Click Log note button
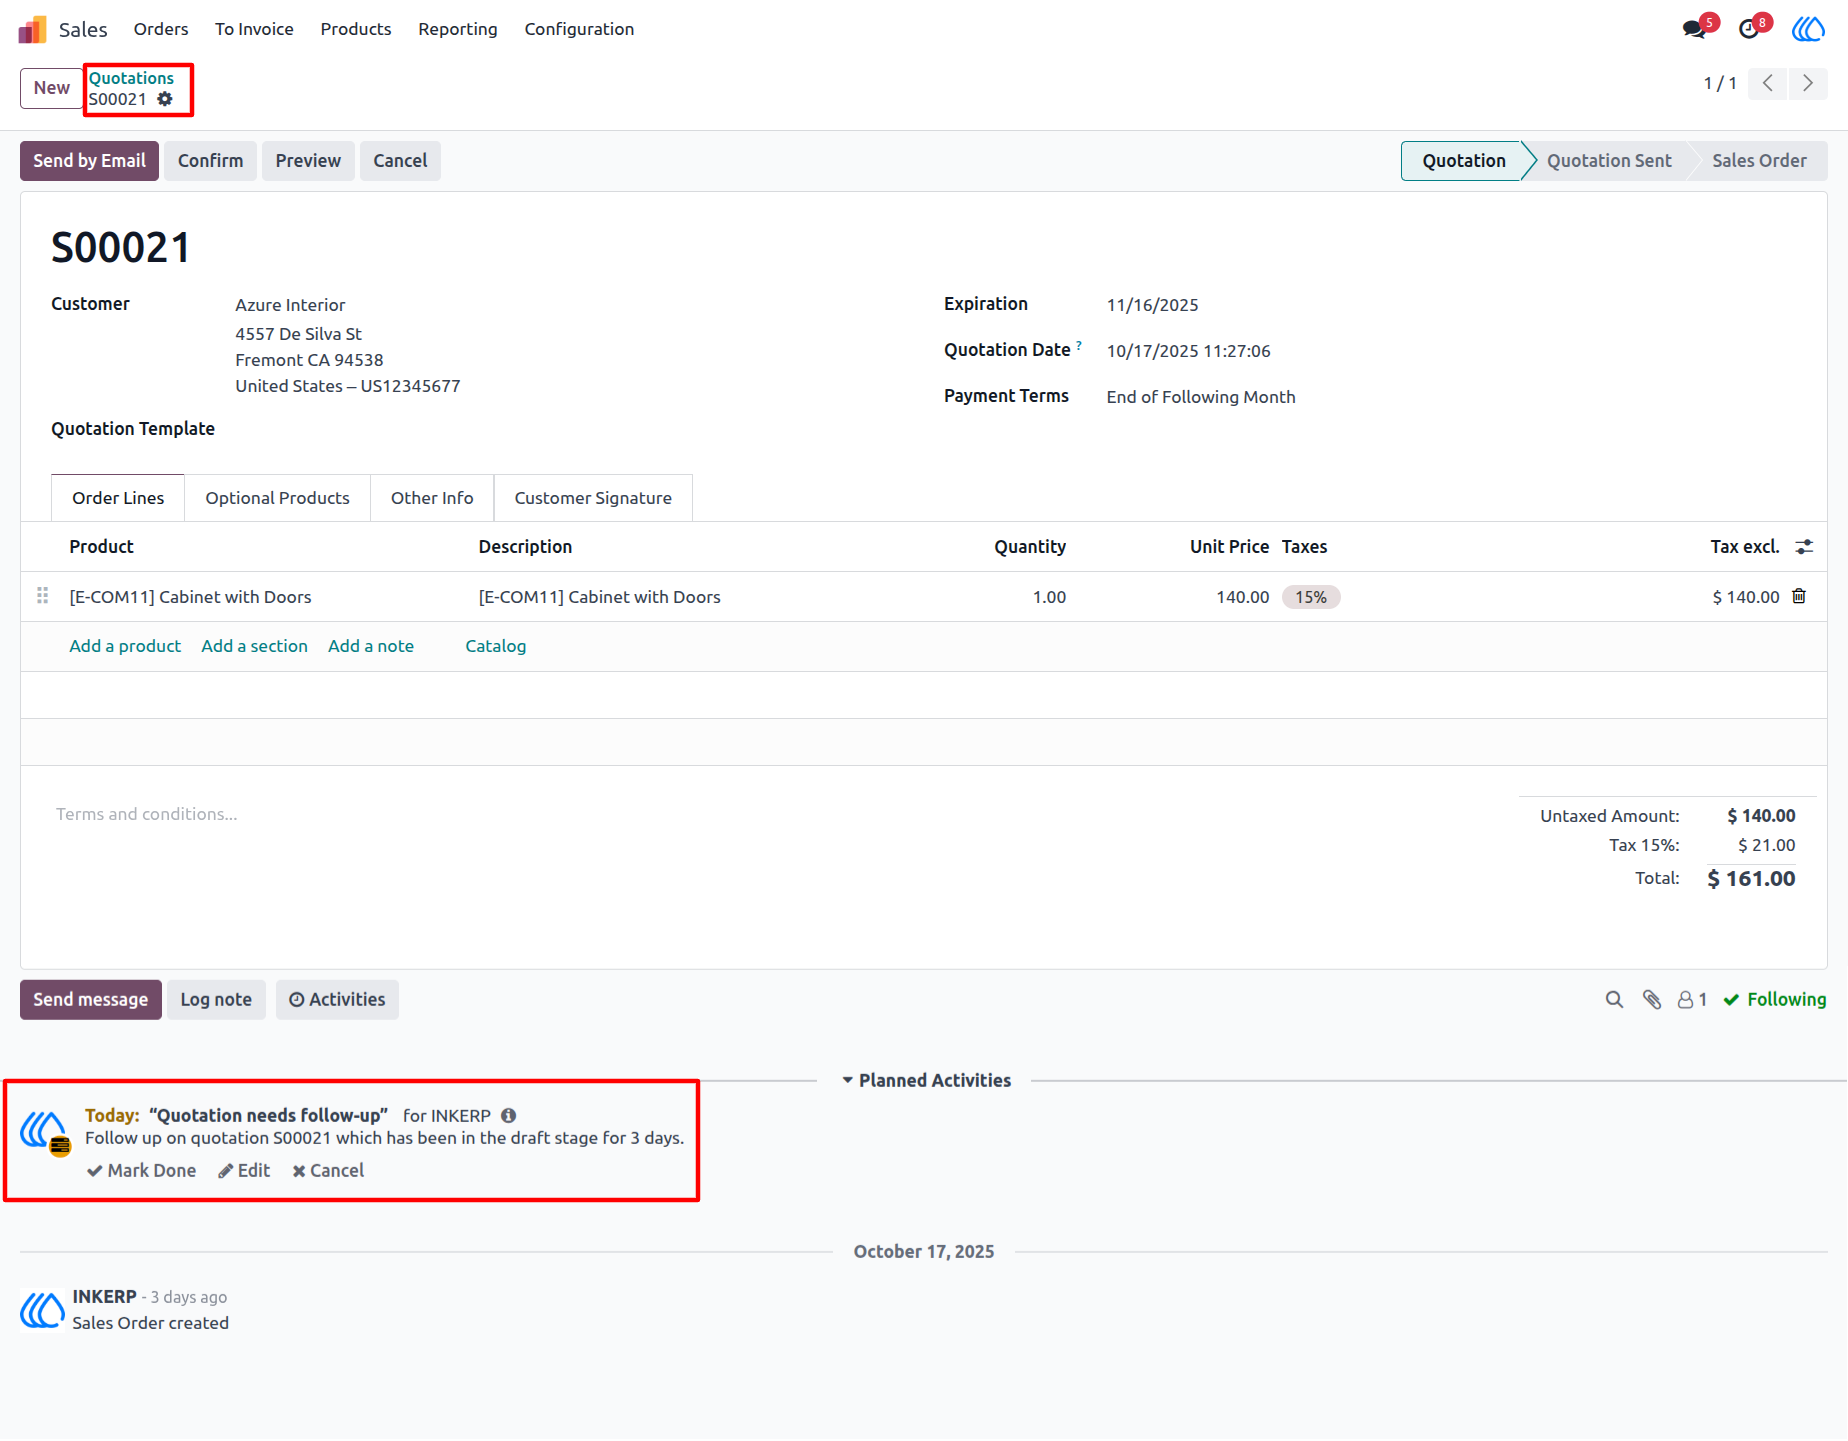The height and width of the screenshot is (1441, 1848). pyautogui.click(x=216, y=1000)
